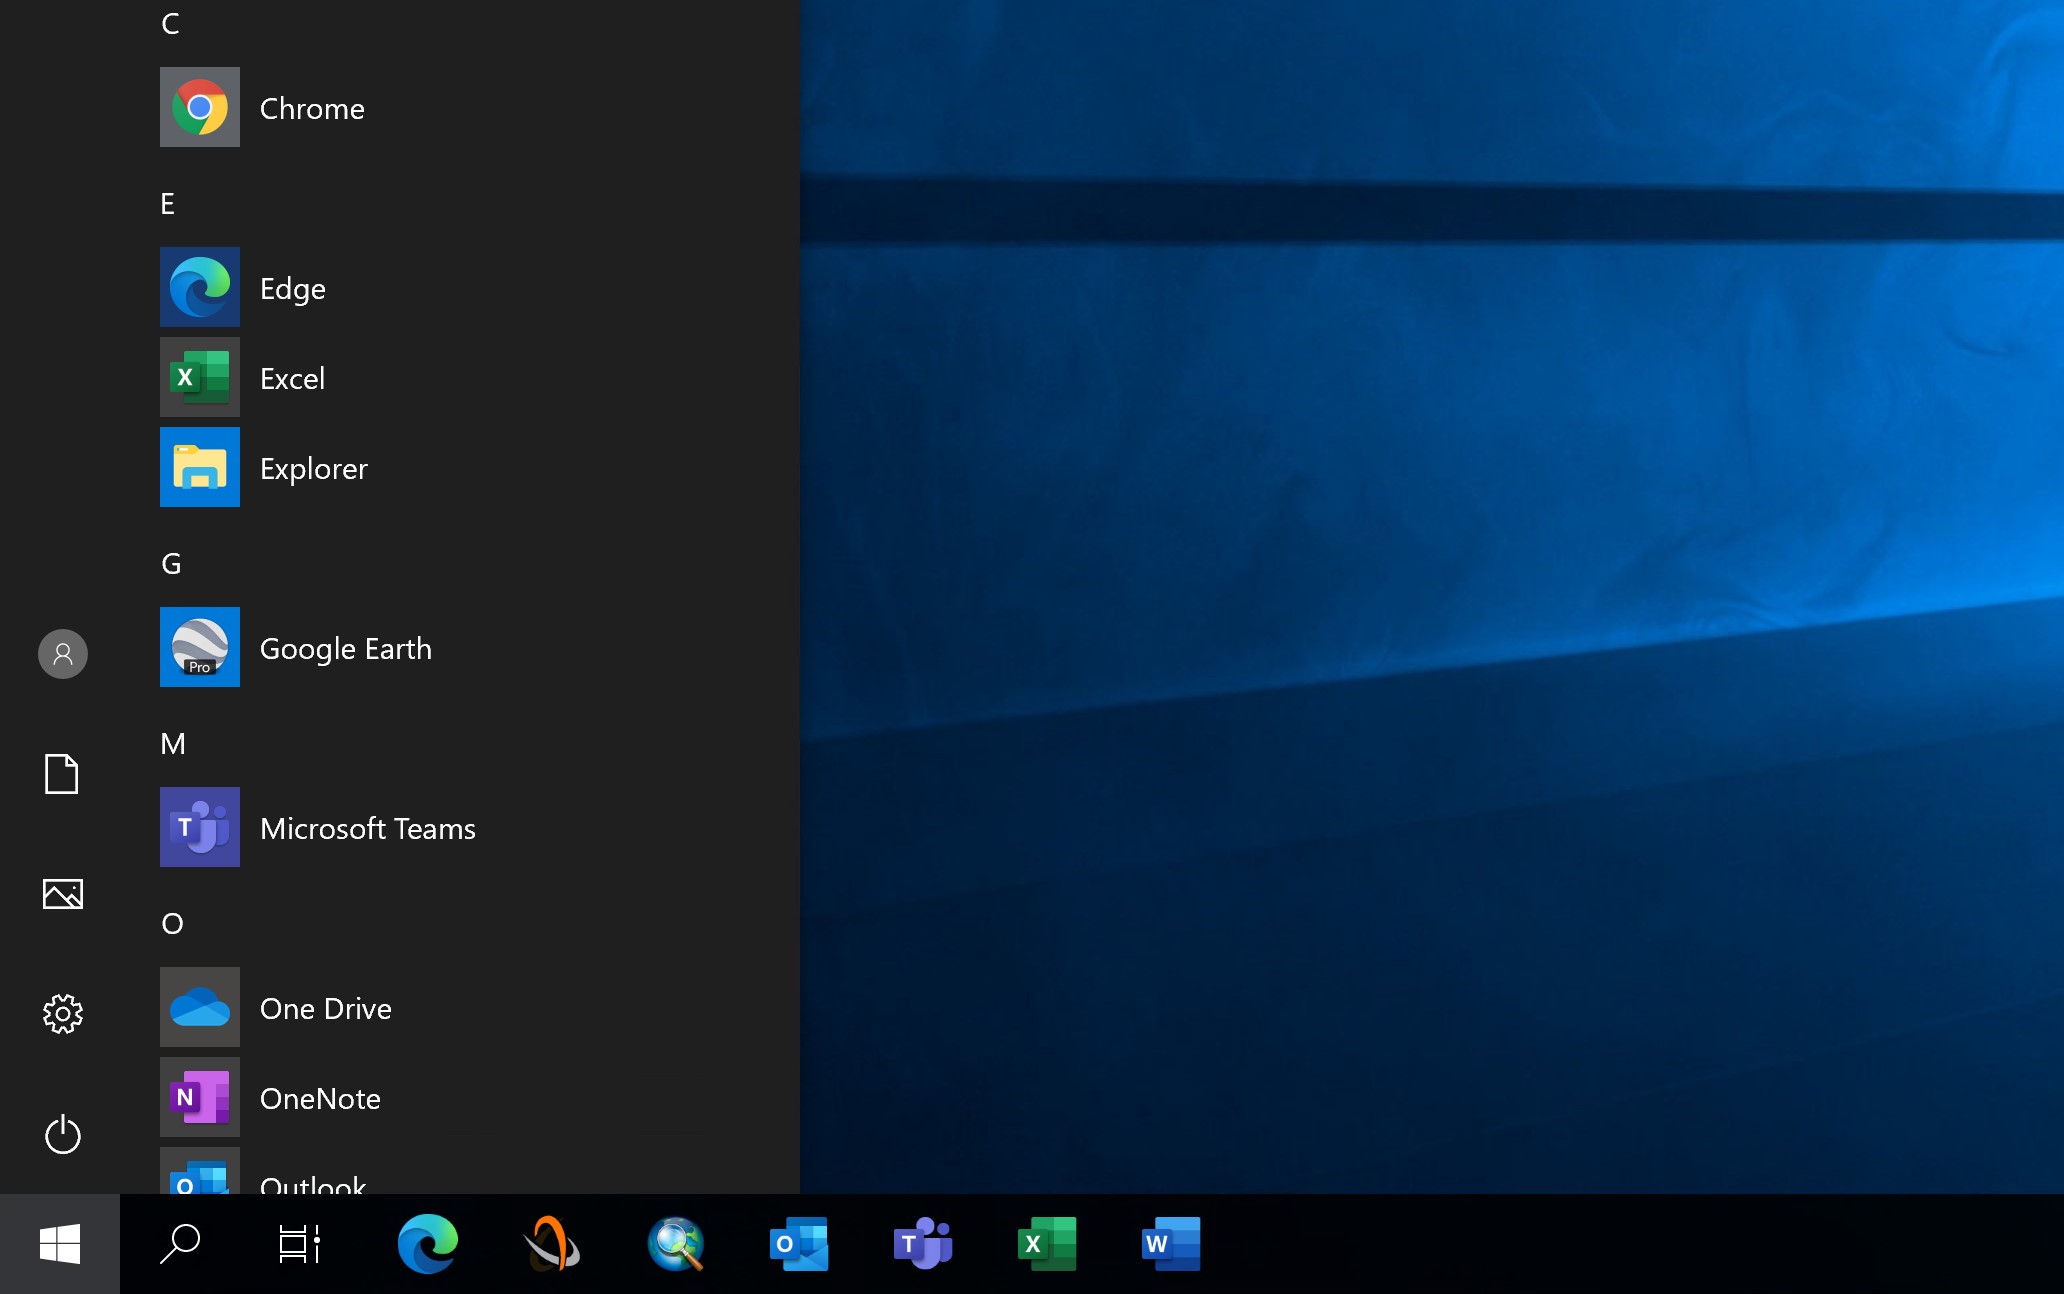This screenshot has height=1294, width=2064.
Task: Select the partially visible Outlook entry
Action: point(312,1183)
